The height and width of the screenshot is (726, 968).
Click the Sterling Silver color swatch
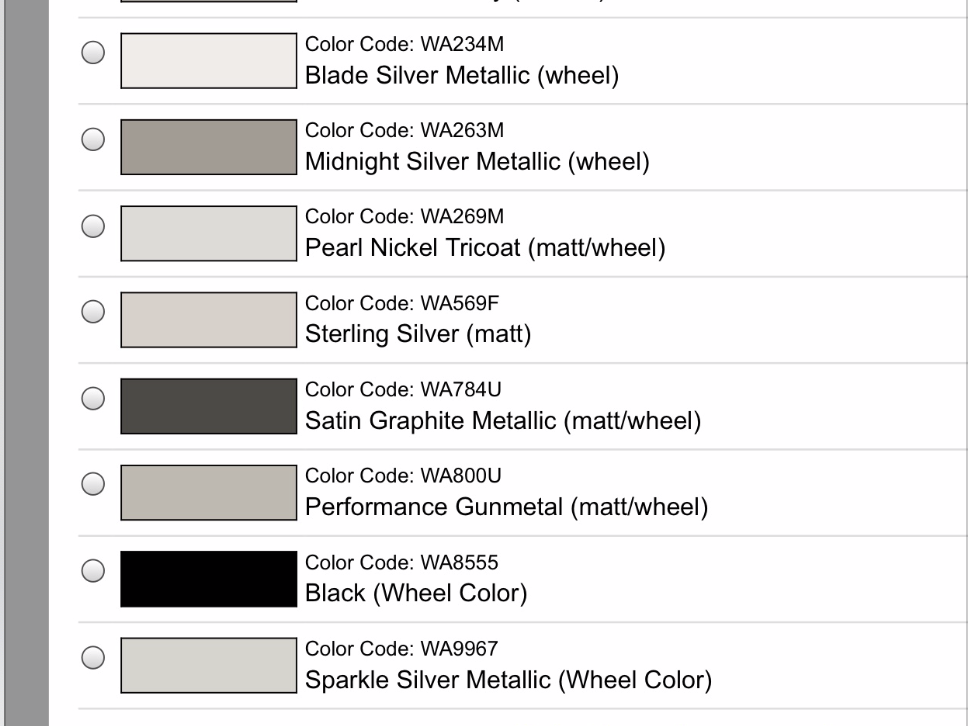208,319
